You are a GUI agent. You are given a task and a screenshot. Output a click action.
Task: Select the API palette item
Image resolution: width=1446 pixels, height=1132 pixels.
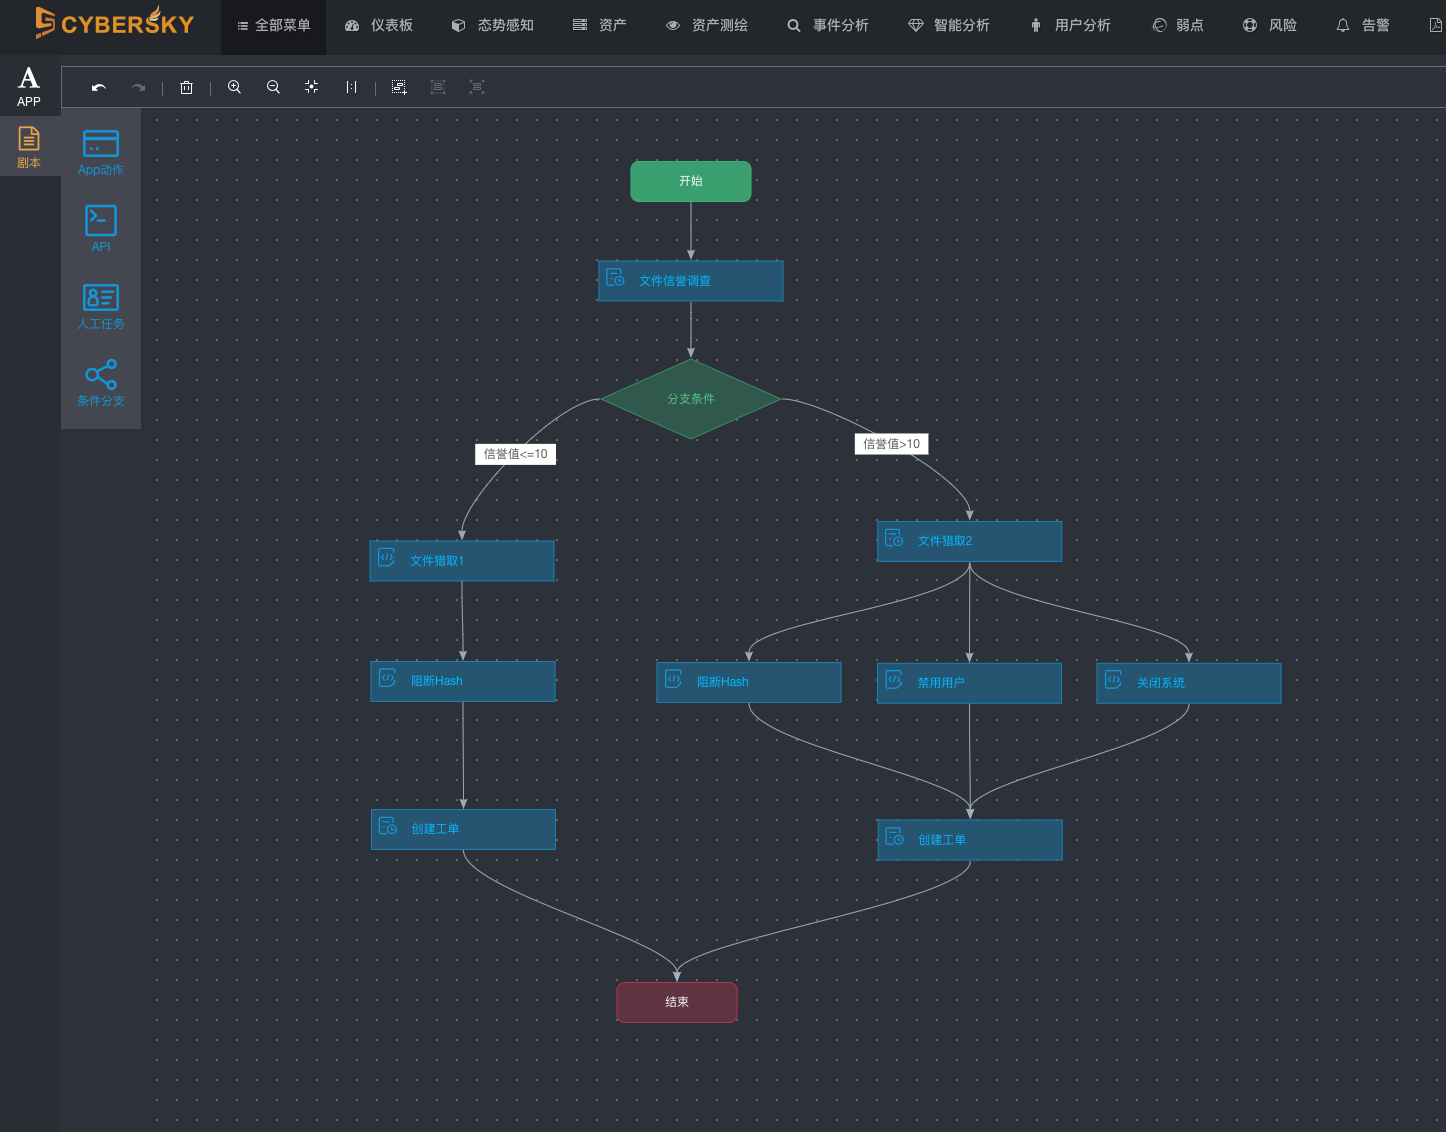click(101, 229)
